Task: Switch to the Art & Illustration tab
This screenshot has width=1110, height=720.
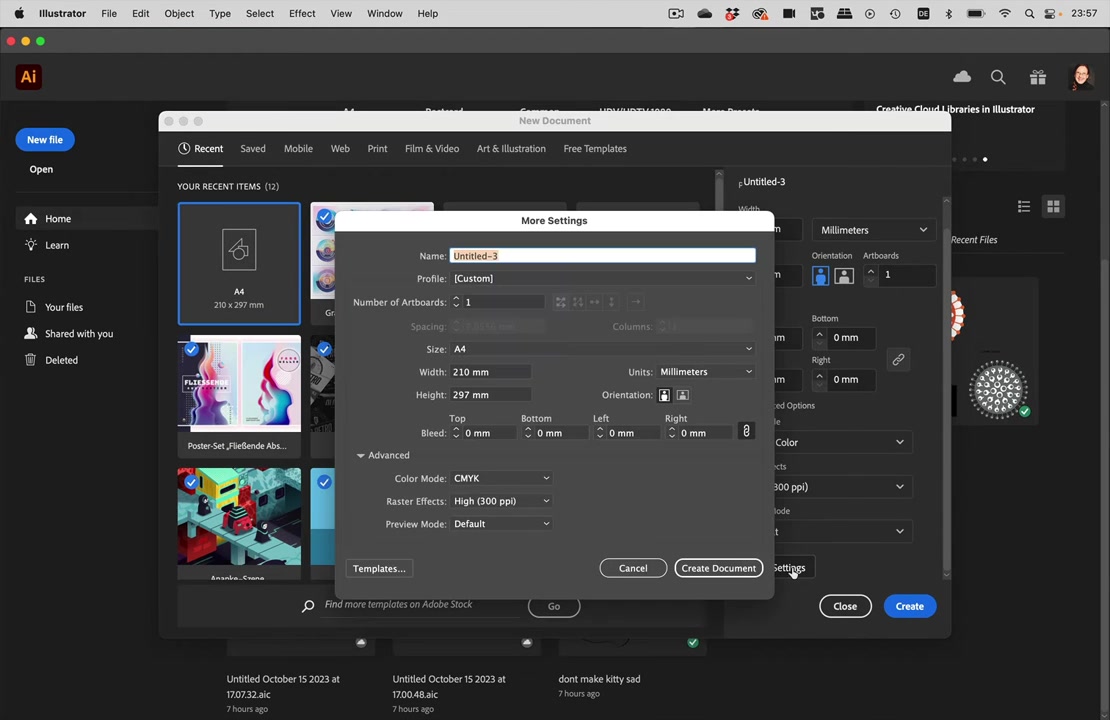Action: click(511, 149)
